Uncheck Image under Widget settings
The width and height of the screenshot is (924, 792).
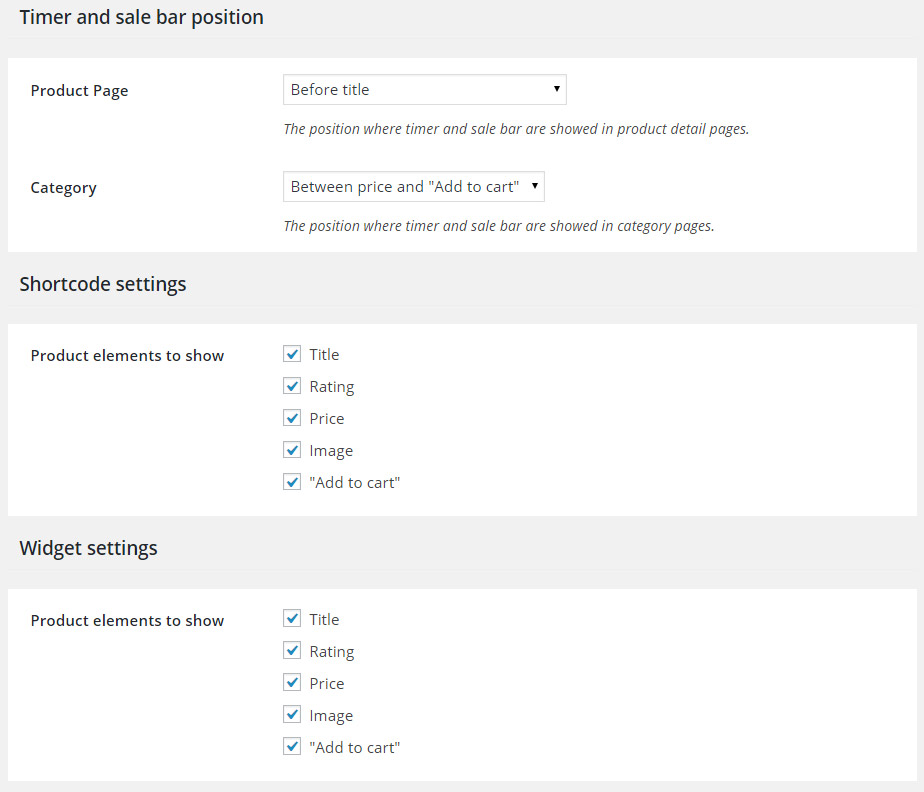(x=292, y=715)
